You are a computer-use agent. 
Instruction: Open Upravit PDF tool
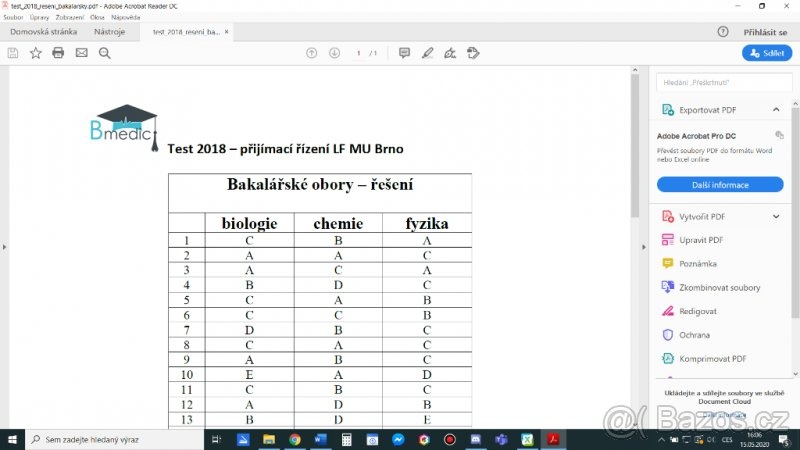pyautogui.click(x=701, y=240)
